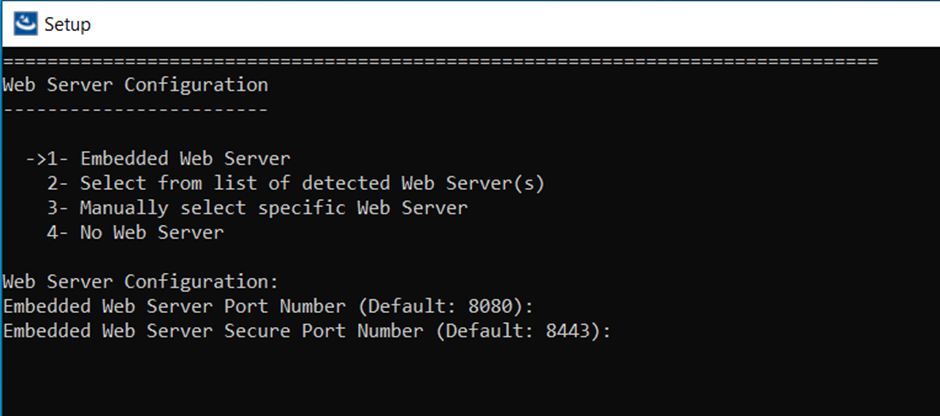Place cursor after the secure port prompt colon
The width and height of the screenshot is (940, 416).
click(618, 331)
